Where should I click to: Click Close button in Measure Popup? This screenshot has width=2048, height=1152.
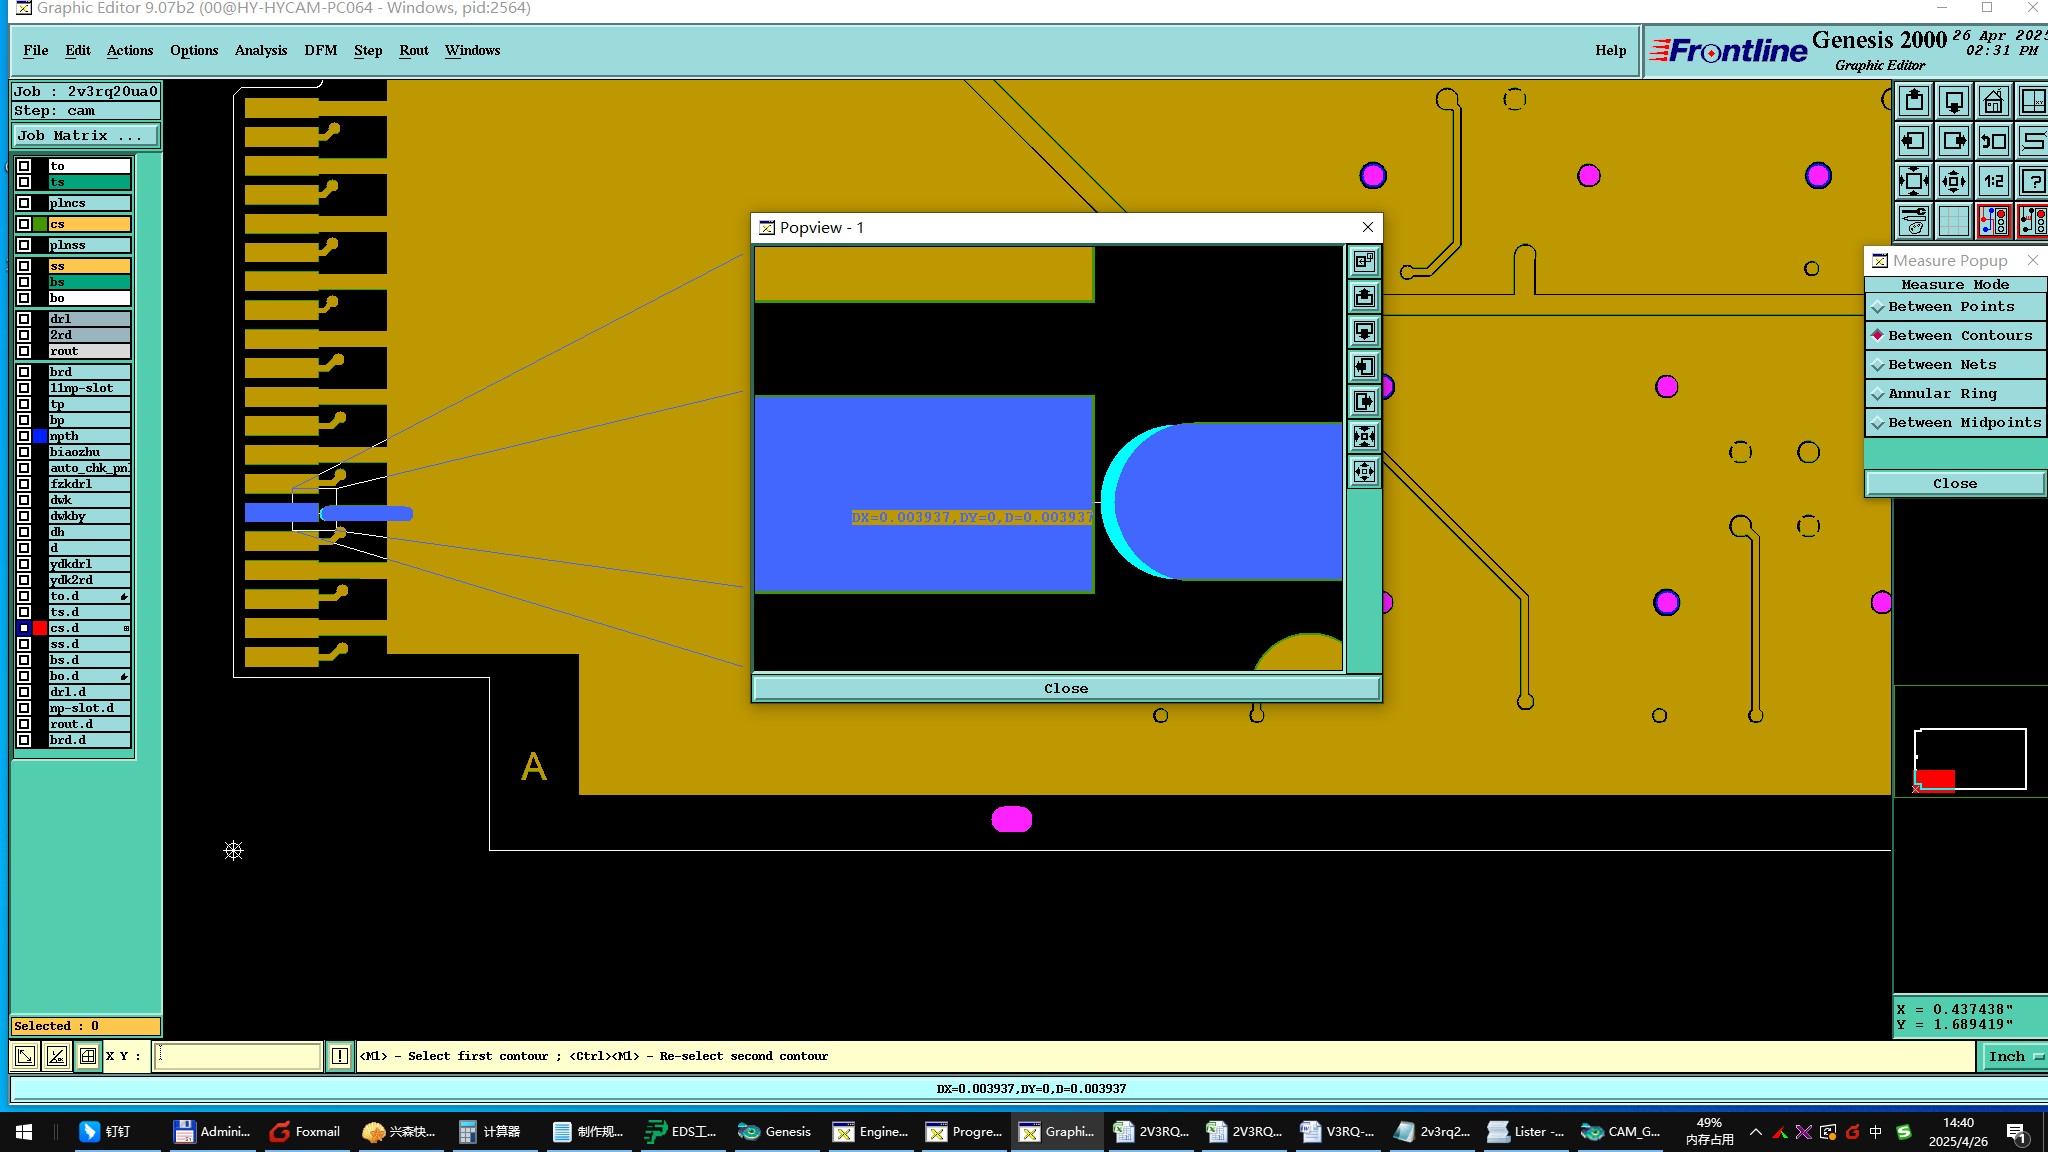click(x=1954, y=484)
